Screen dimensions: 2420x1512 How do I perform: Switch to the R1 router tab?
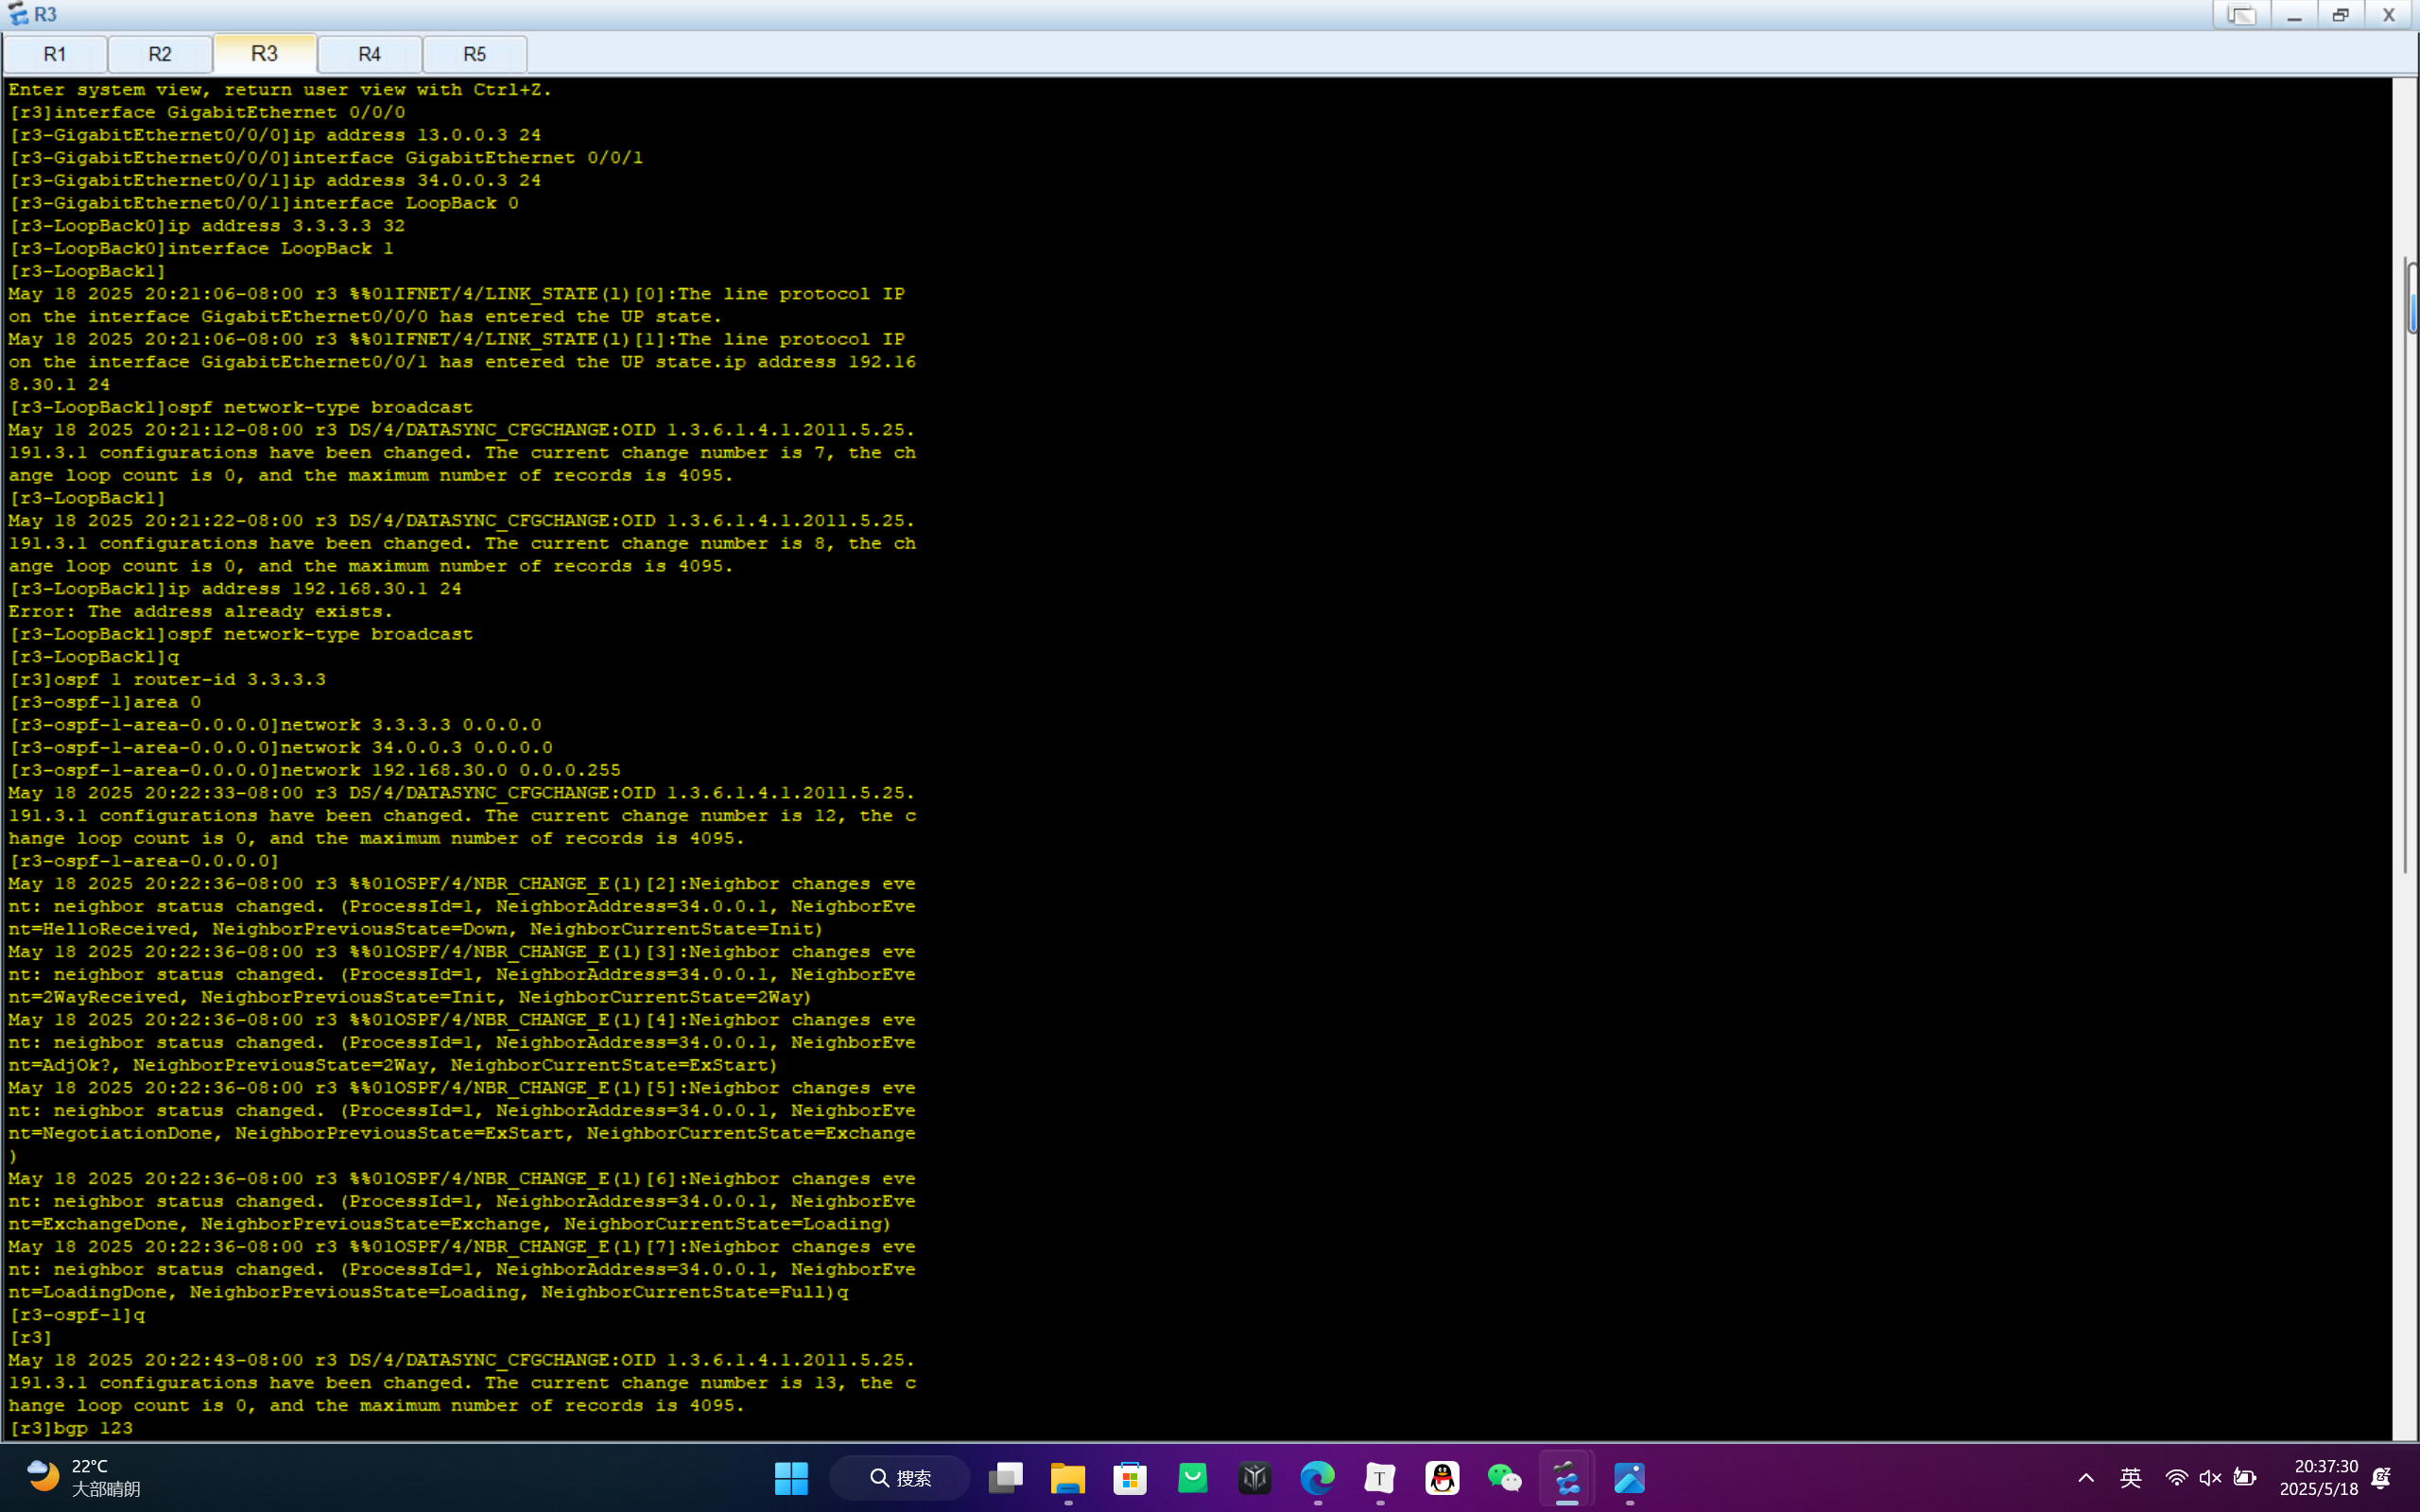pyautogui.click(x=55, y=54)
